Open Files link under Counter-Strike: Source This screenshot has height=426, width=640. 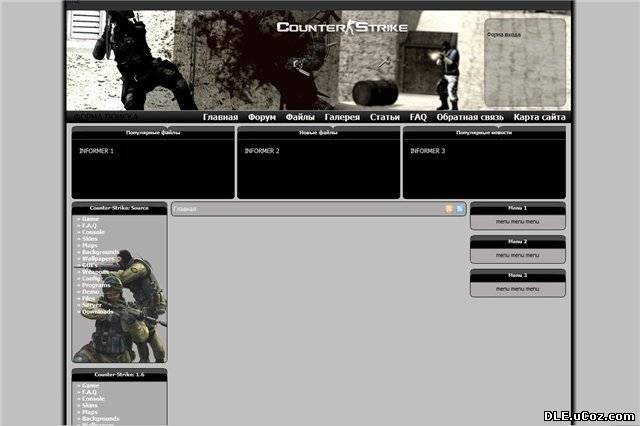click(x=89, y=299)
